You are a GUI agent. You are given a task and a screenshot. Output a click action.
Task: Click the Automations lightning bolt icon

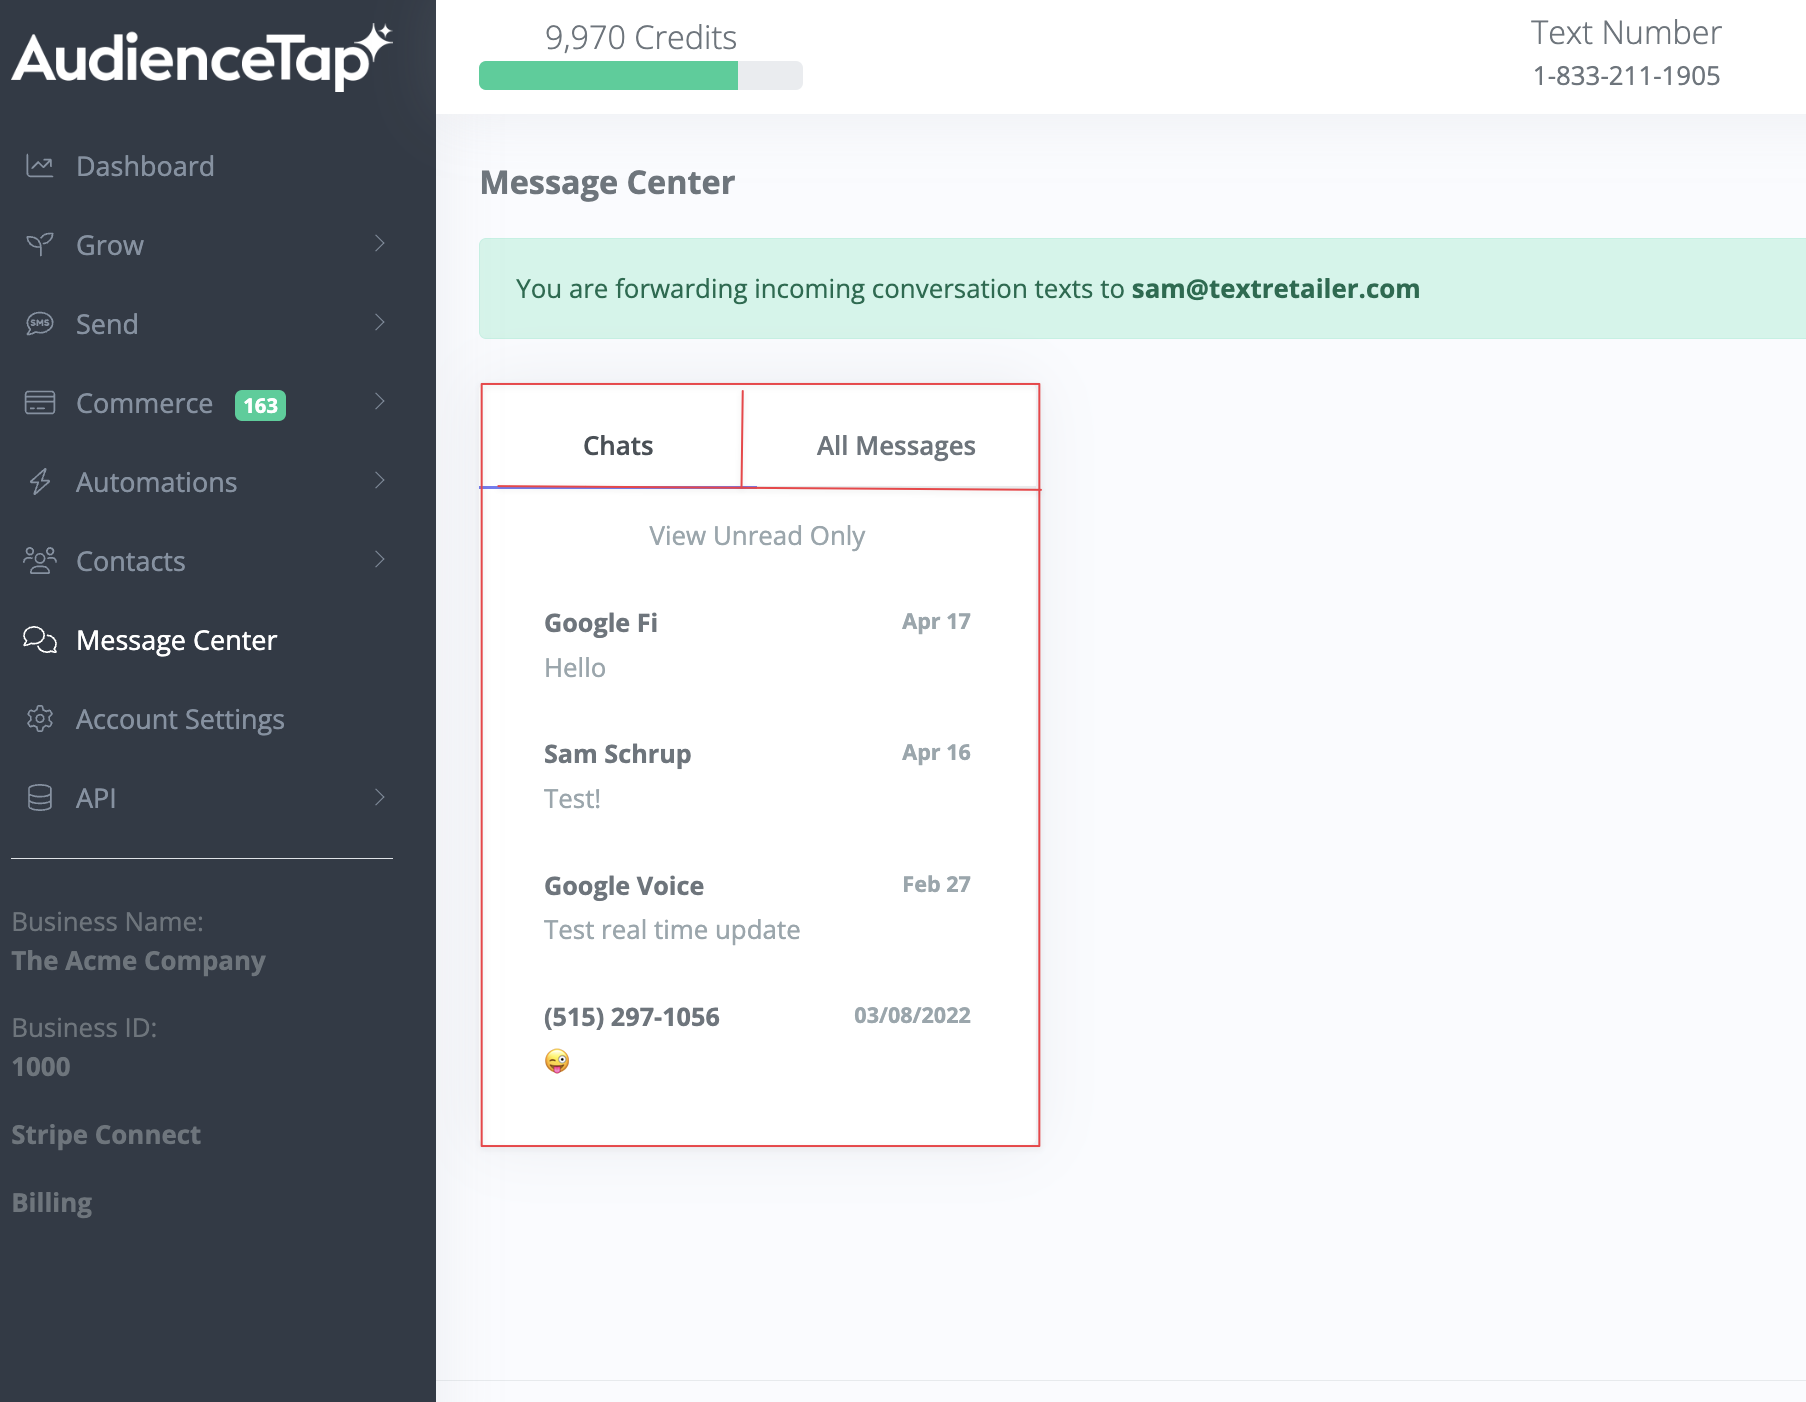pyautogui.click(x=39, y=481)
